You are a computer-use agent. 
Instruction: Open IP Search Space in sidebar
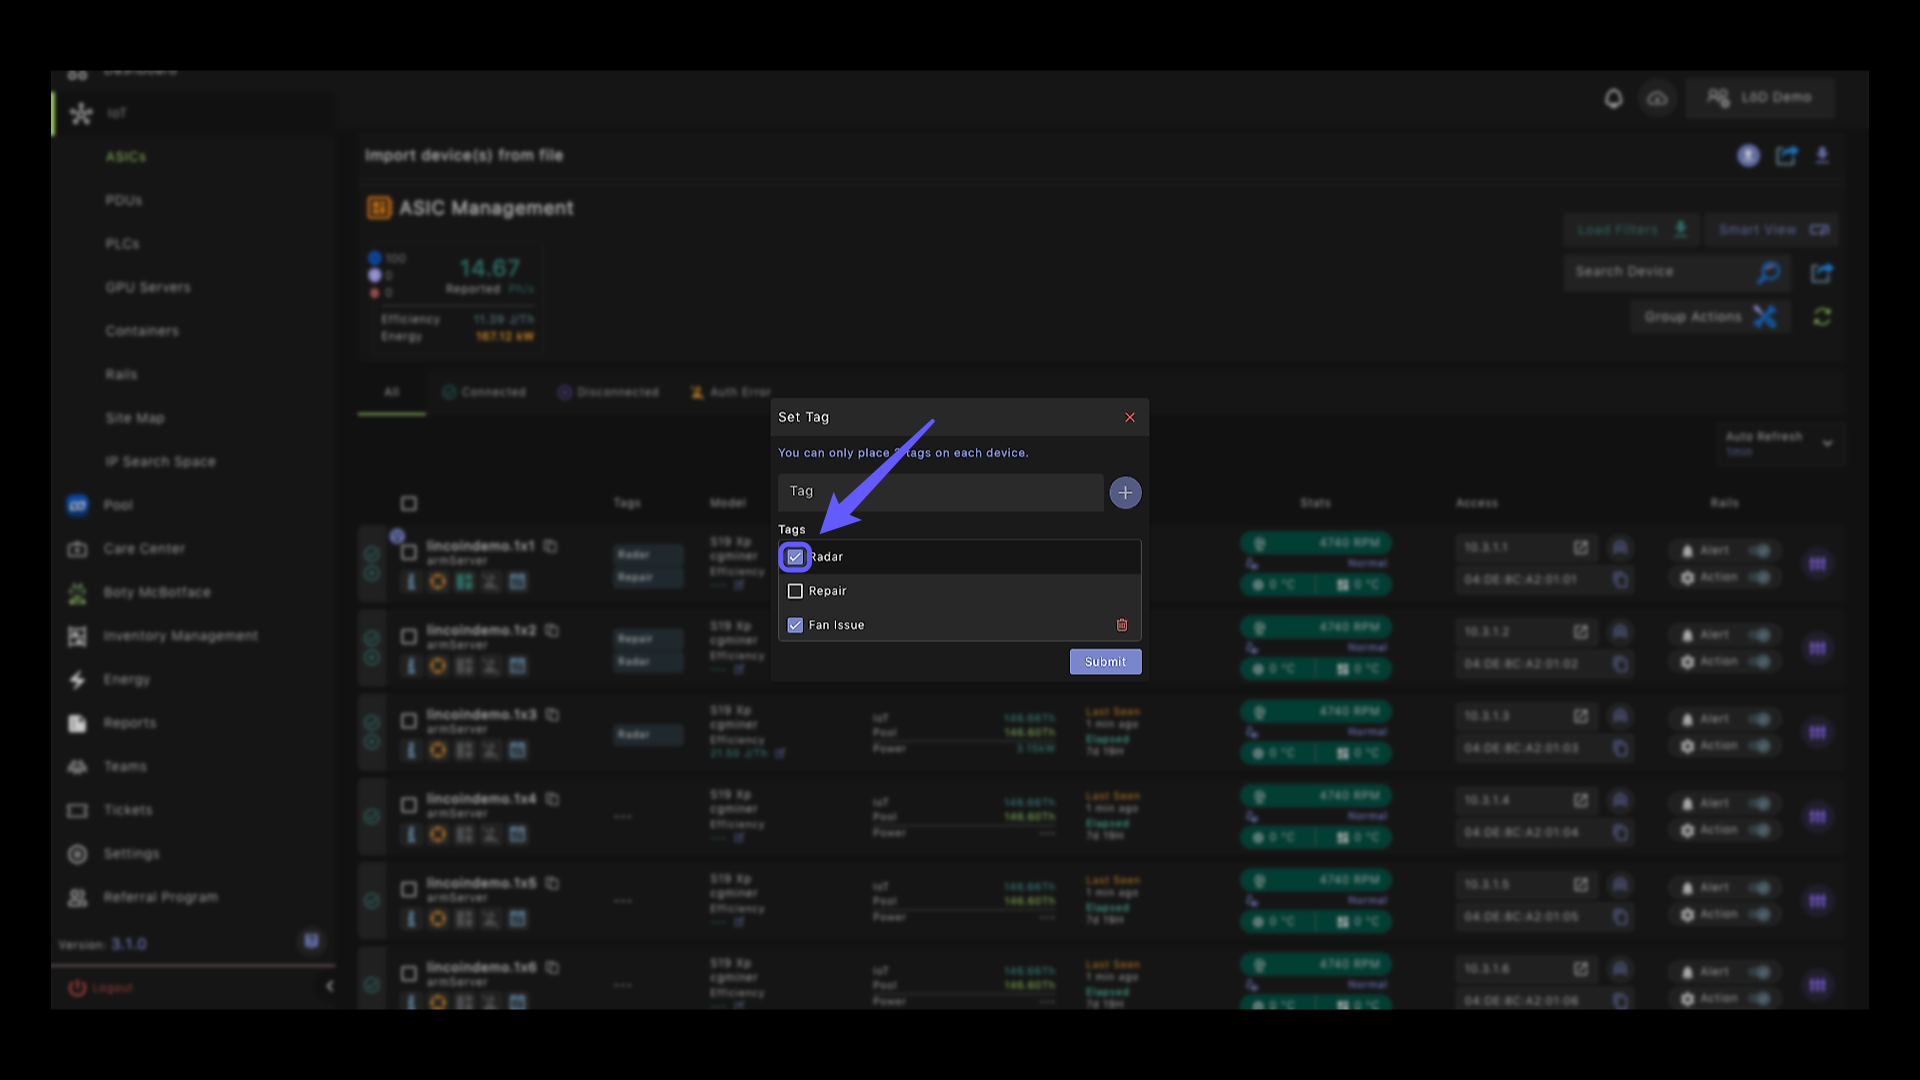[x=160, y=462]
